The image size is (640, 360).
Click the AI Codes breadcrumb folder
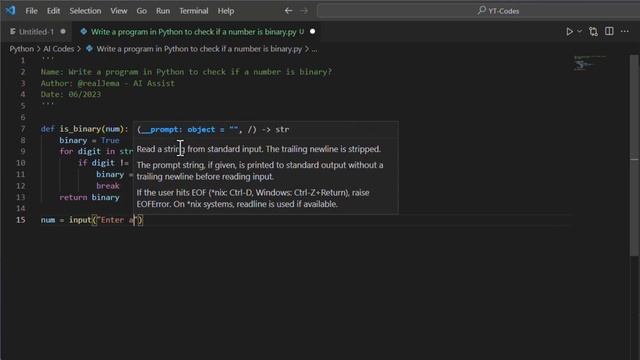(59, 49)
